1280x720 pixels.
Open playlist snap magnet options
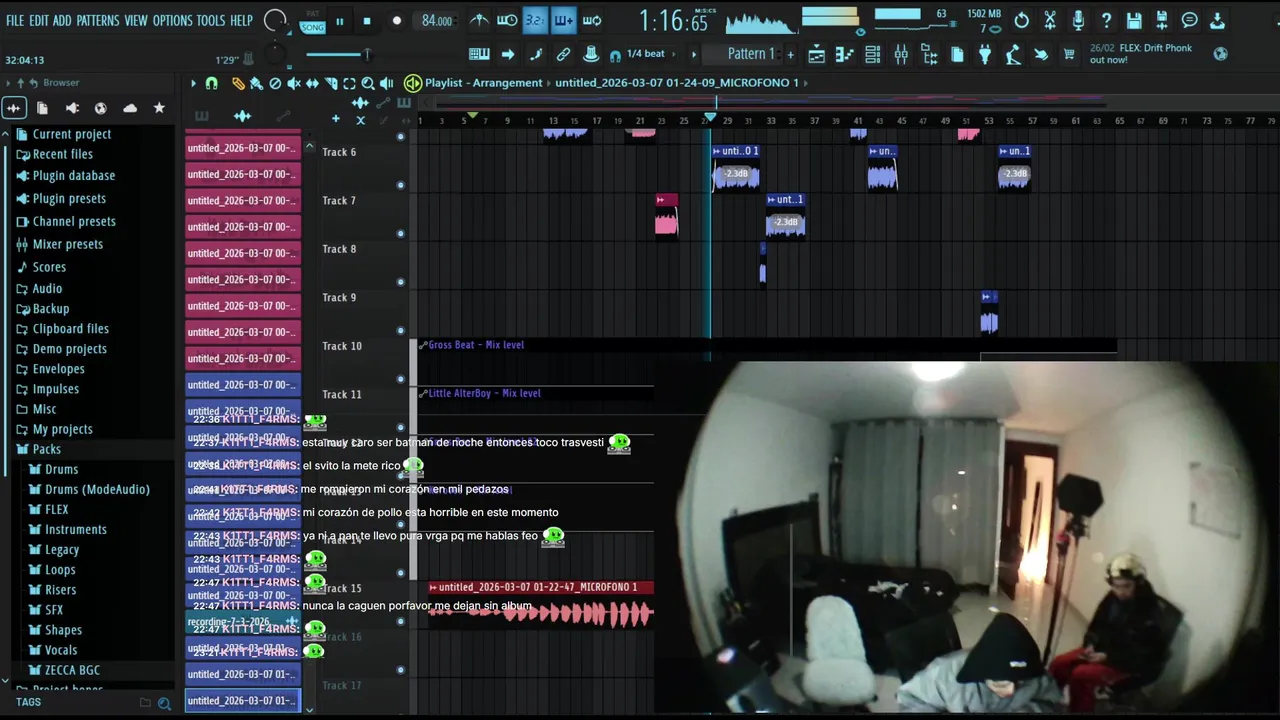[211, 83]
